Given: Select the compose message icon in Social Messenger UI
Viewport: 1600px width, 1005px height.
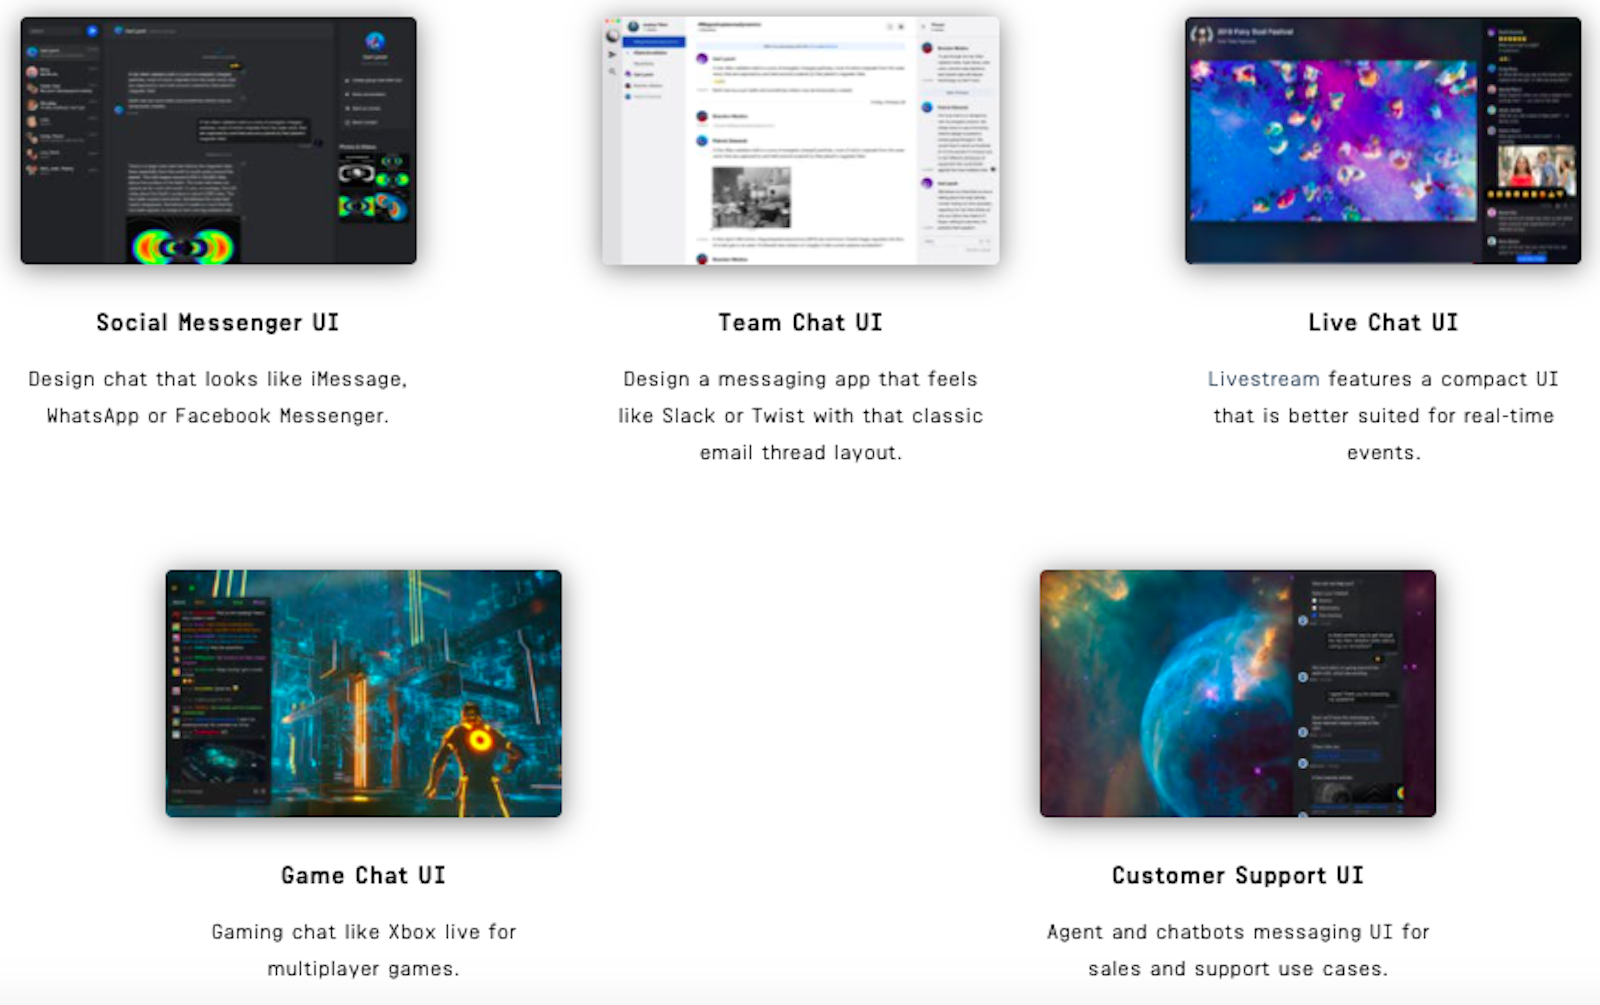Looking at the screenshot, I should coord(94,30).
